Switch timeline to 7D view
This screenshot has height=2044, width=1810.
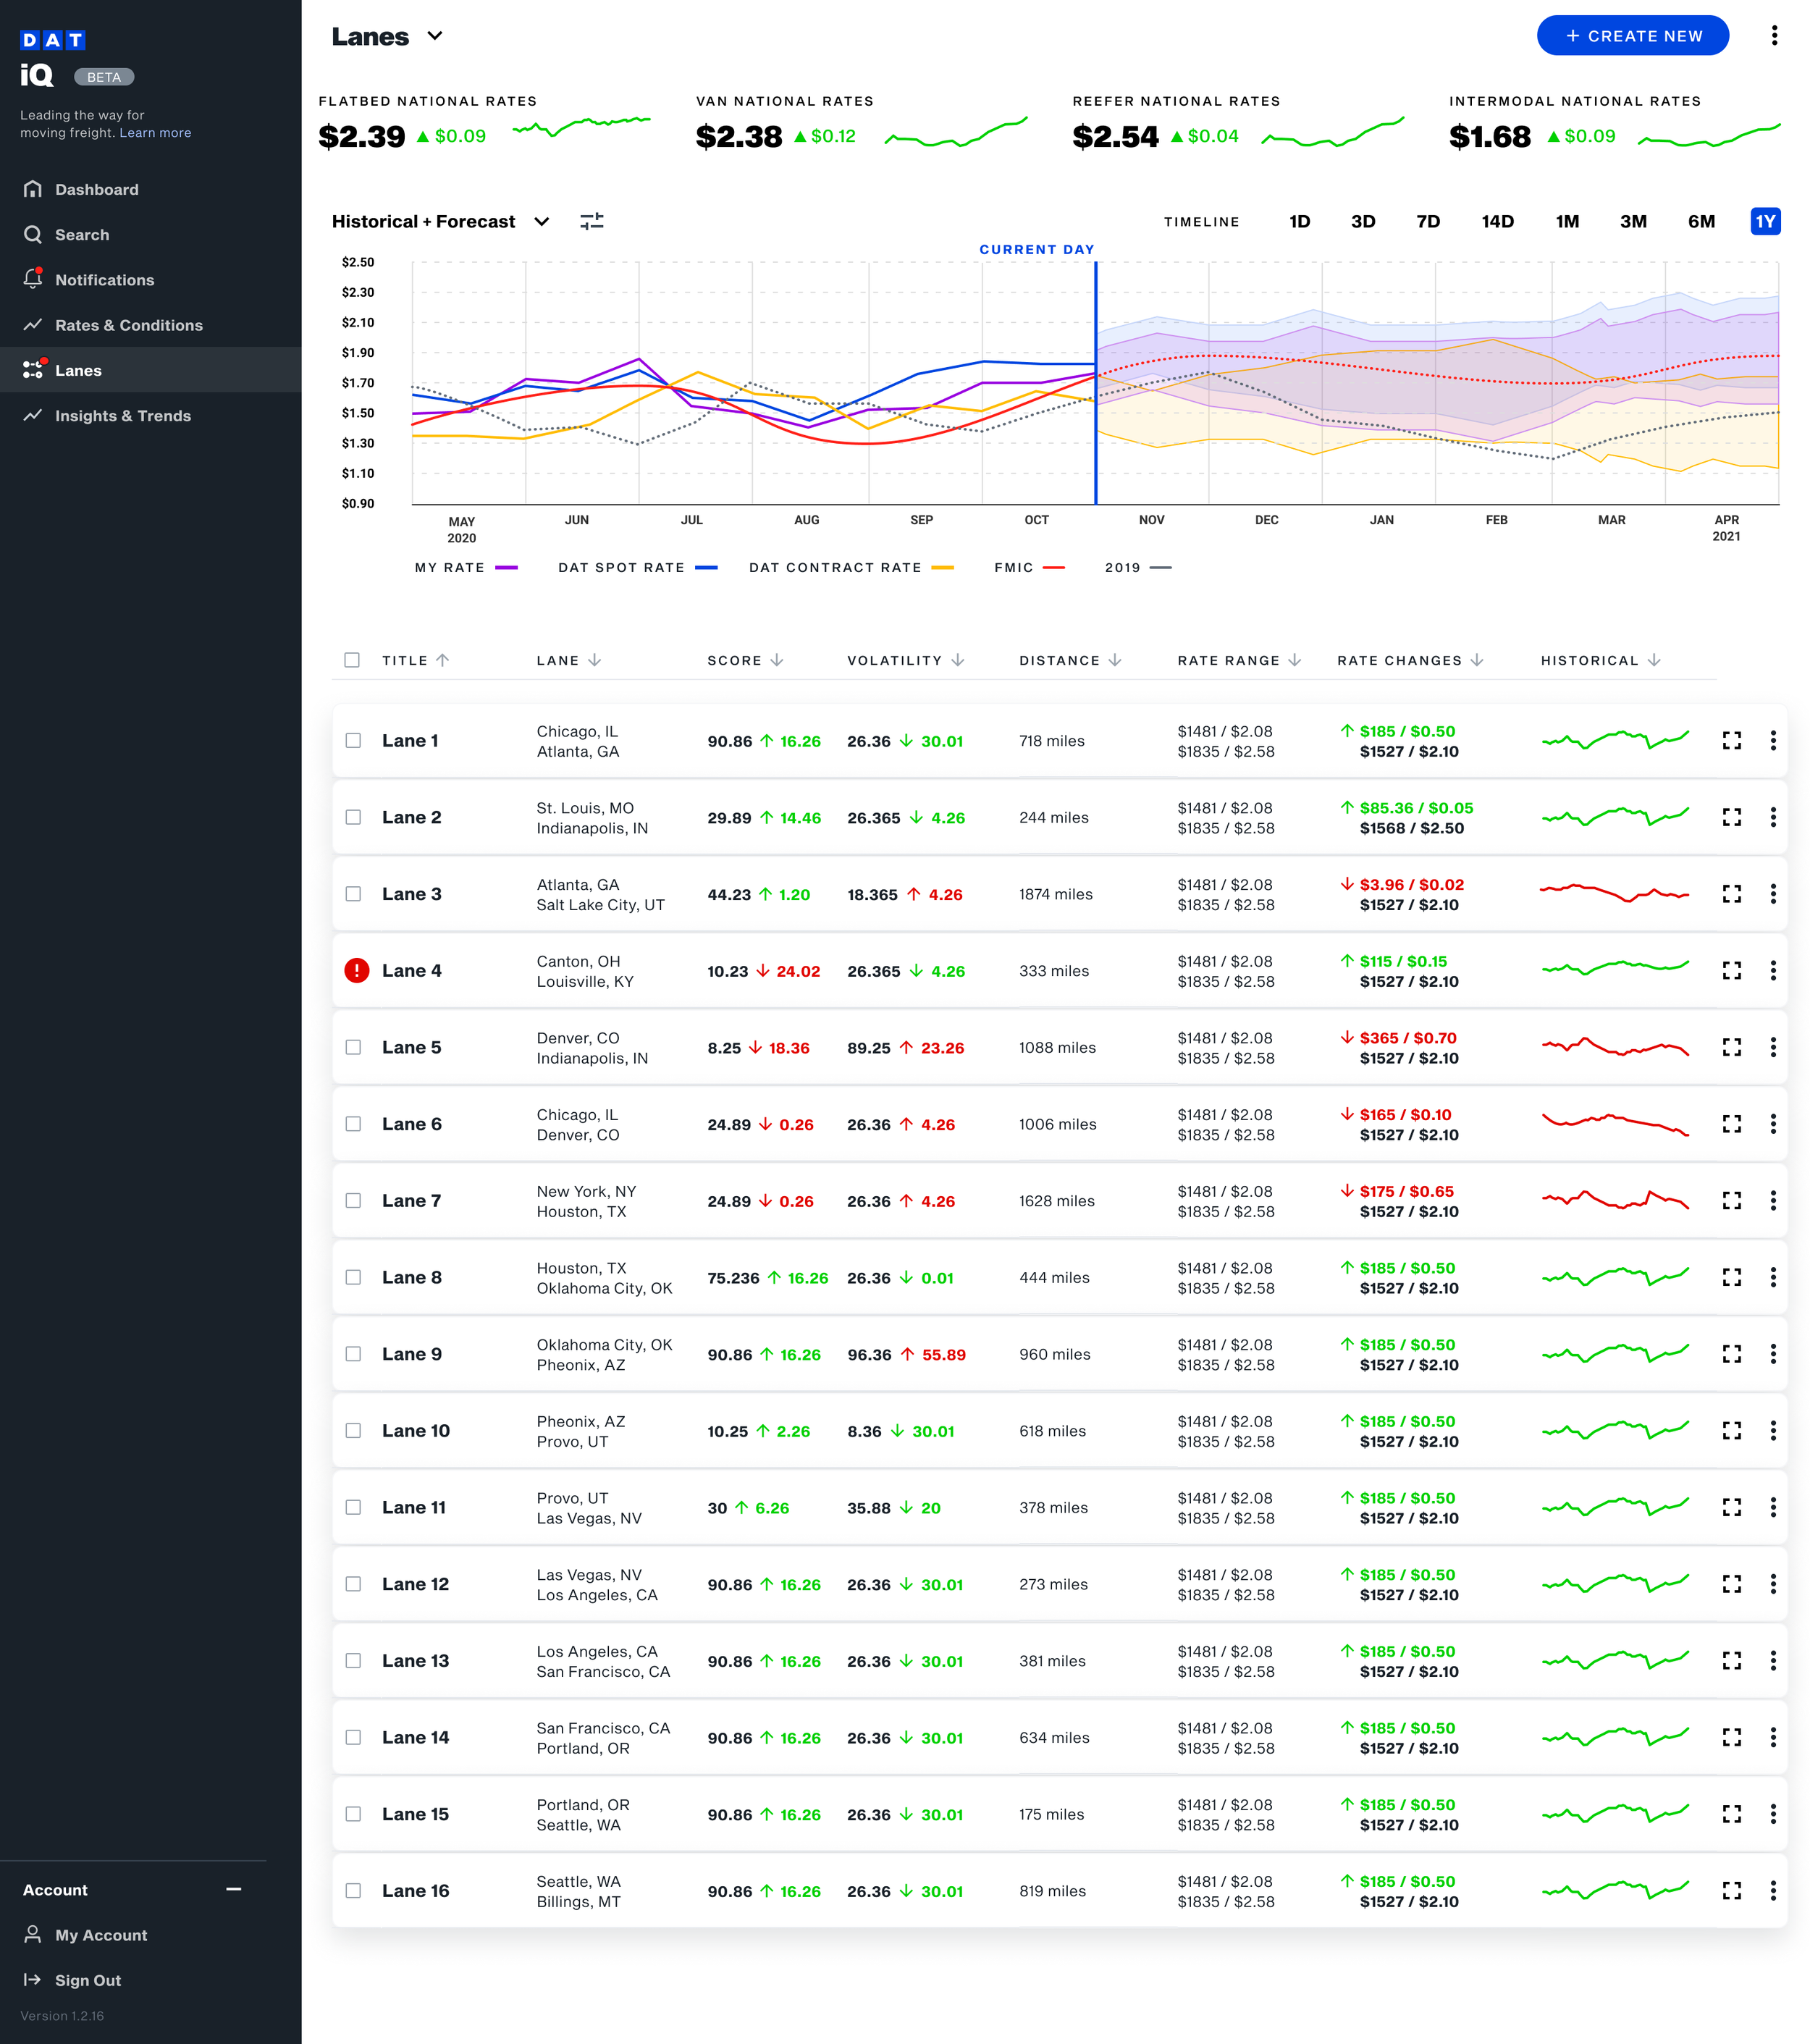1428,221
